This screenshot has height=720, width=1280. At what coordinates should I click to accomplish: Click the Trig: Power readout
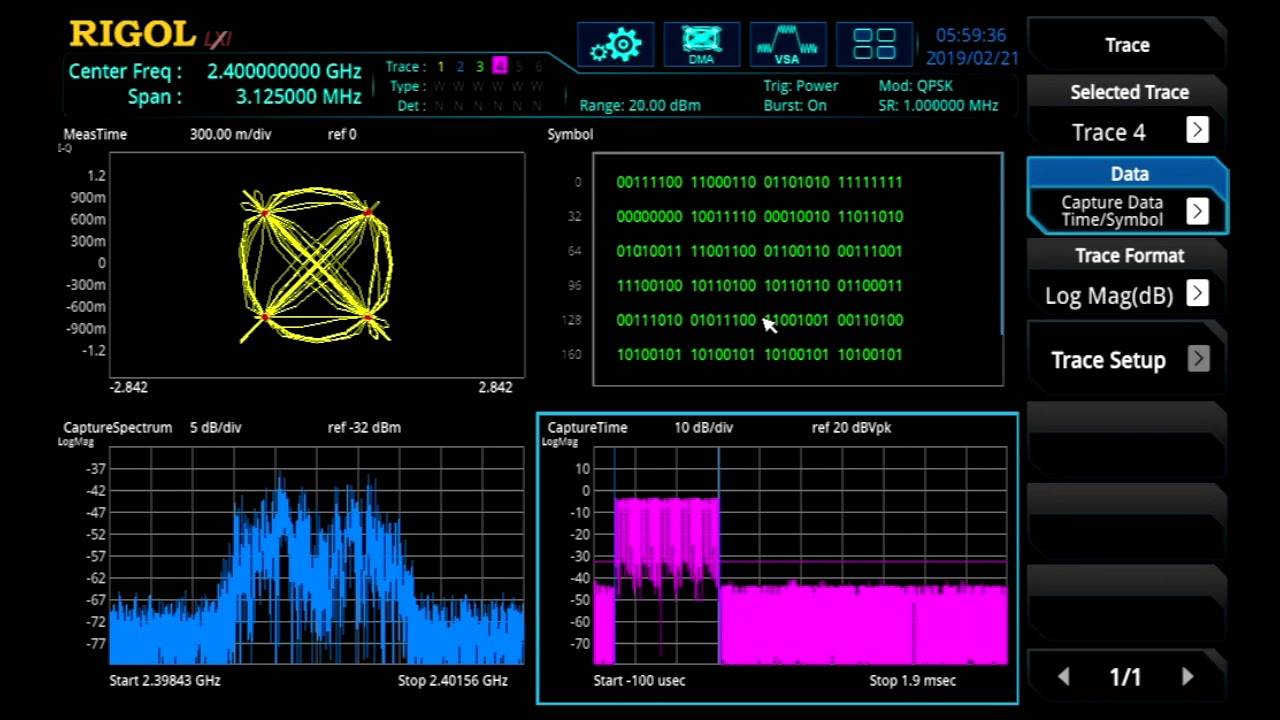click(x=801, y=86)
